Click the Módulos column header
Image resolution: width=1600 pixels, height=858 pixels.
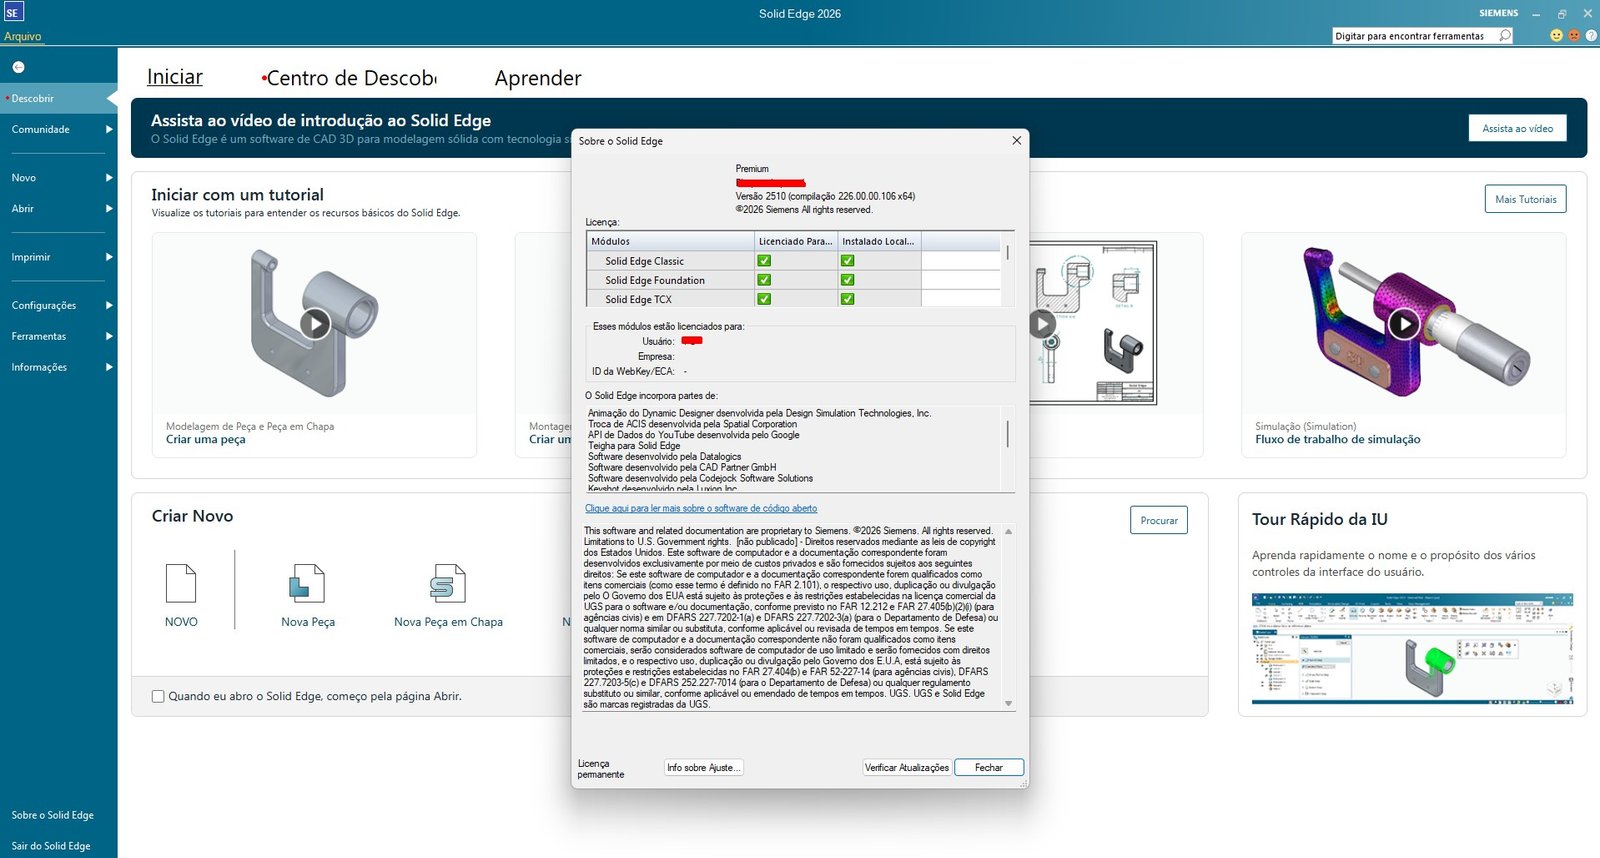point(670,241)
